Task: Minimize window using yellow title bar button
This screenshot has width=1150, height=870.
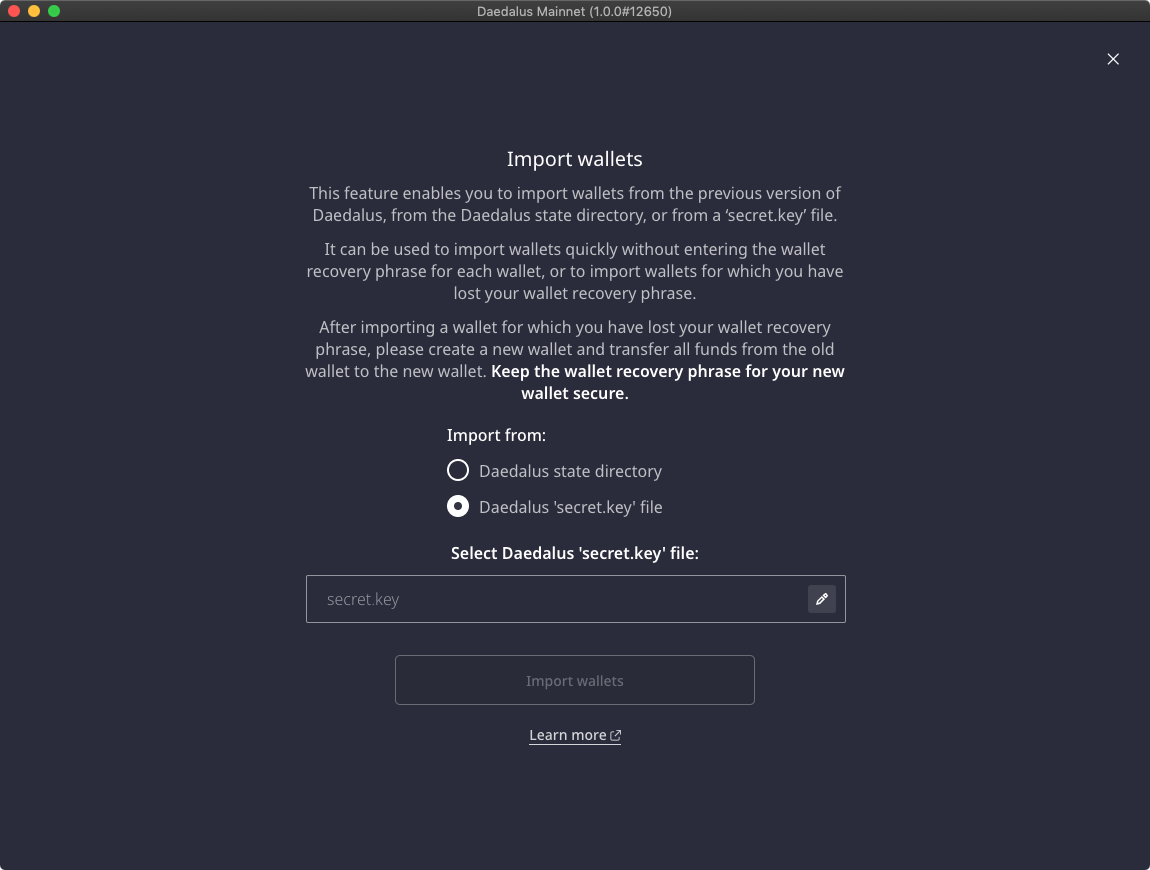Action: click(x=34, y=11)
